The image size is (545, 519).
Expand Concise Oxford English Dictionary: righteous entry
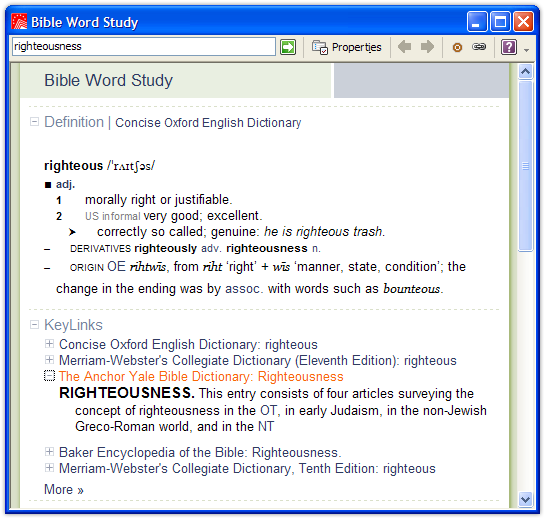49,344
